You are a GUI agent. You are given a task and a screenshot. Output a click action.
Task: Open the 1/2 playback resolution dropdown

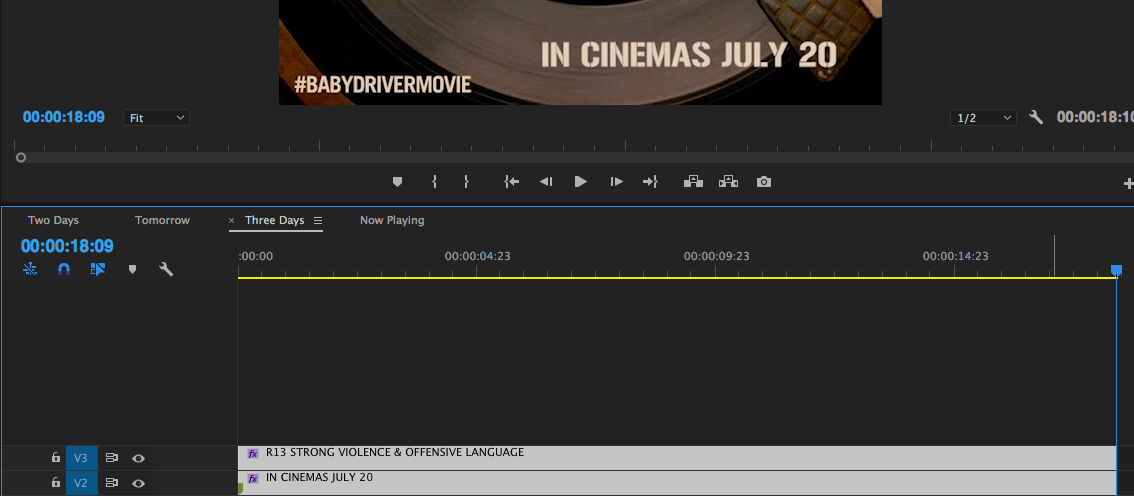tap(983, 118)
